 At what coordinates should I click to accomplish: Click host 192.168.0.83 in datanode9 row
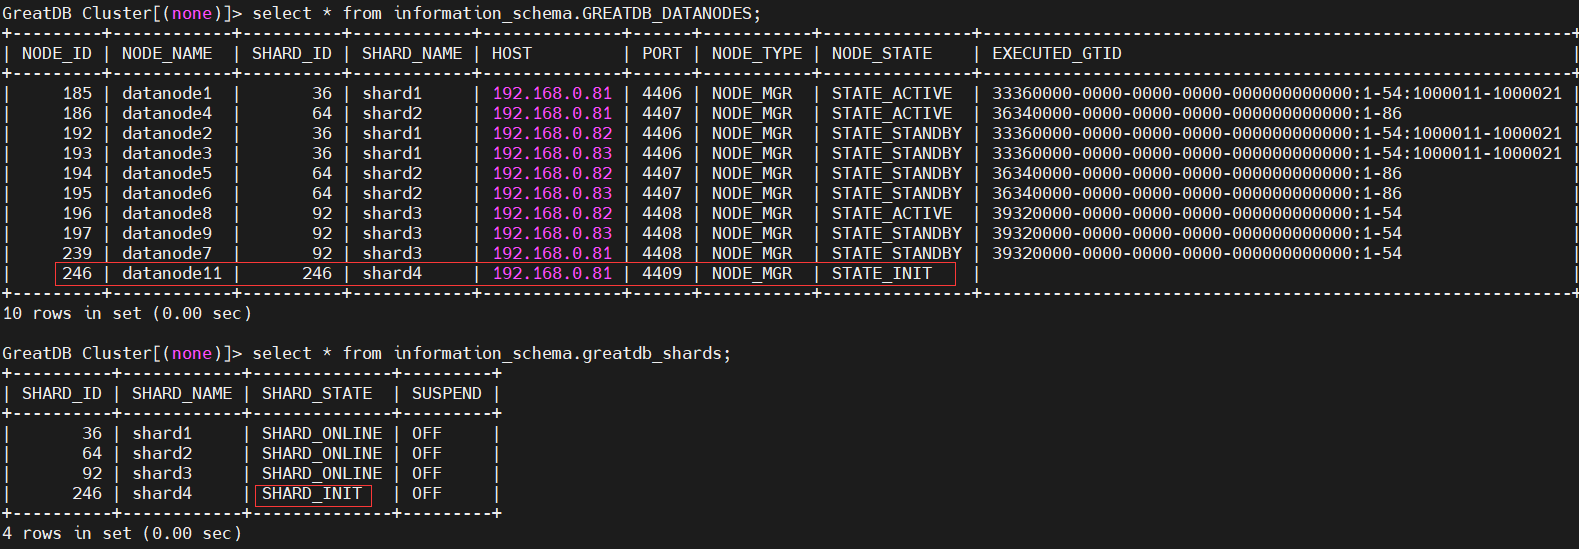[552, 234]
